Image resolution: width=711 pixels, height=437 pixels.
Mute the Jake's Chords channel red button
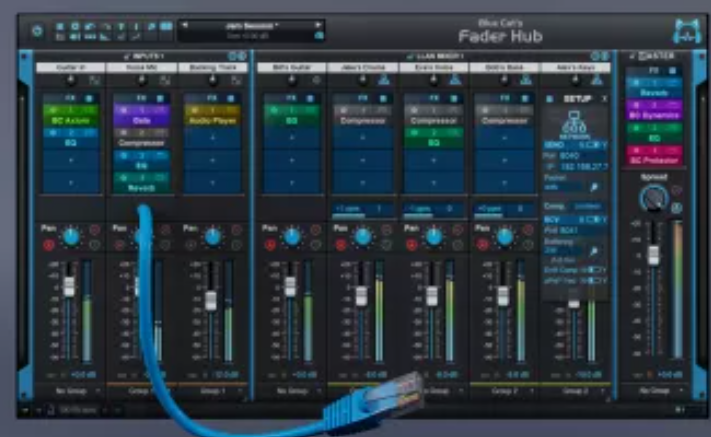(x=341, y=245)
